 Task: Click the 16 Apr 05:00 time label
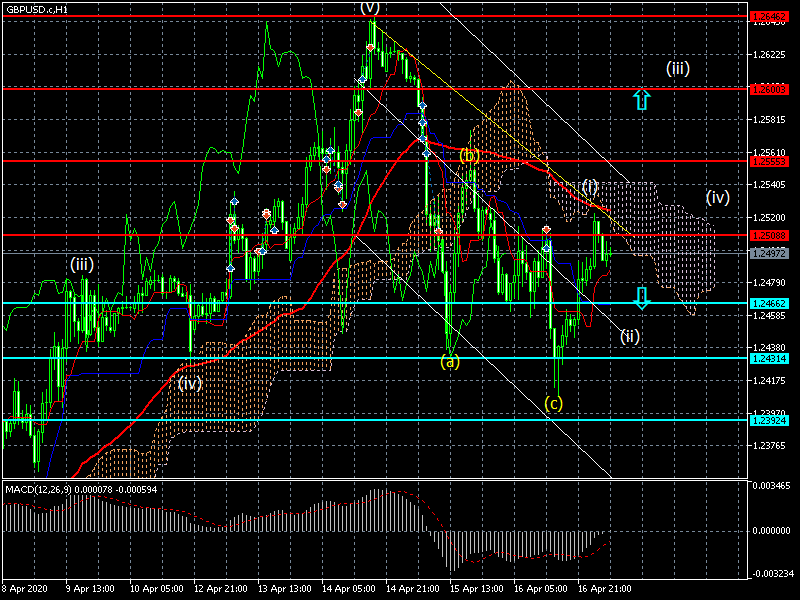point(540,588)
